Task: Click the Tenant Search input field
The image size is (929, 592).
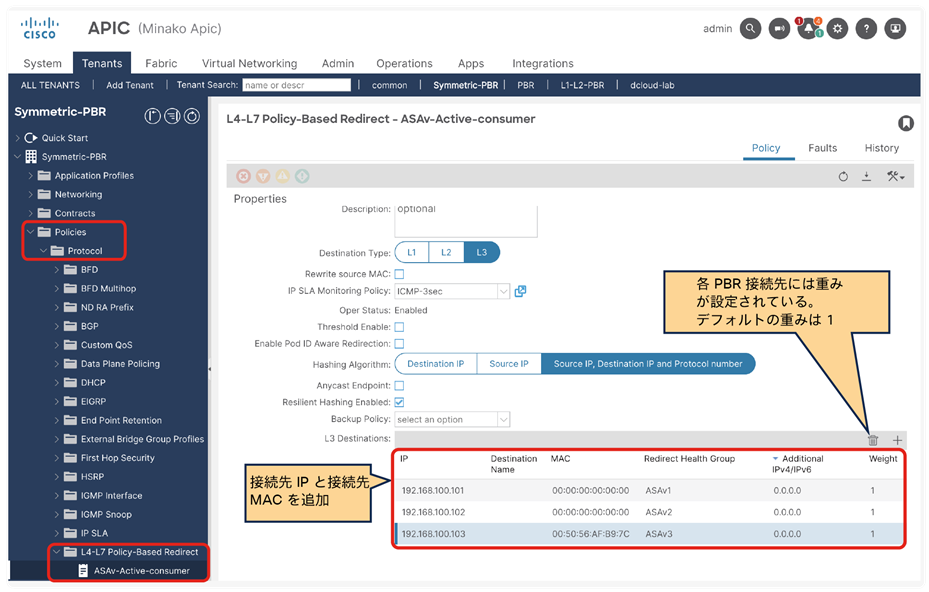Action: tap(296, 85)
